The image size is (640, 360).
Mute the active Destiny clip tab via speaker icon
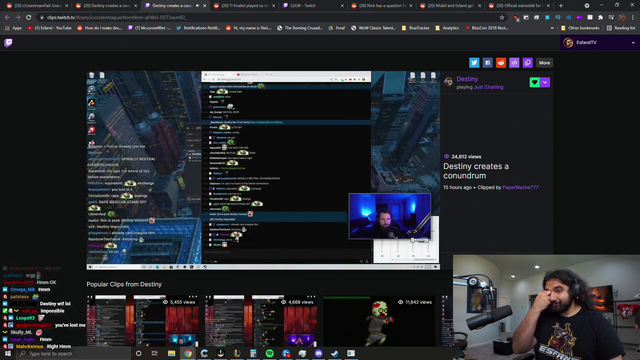point(198,6)
